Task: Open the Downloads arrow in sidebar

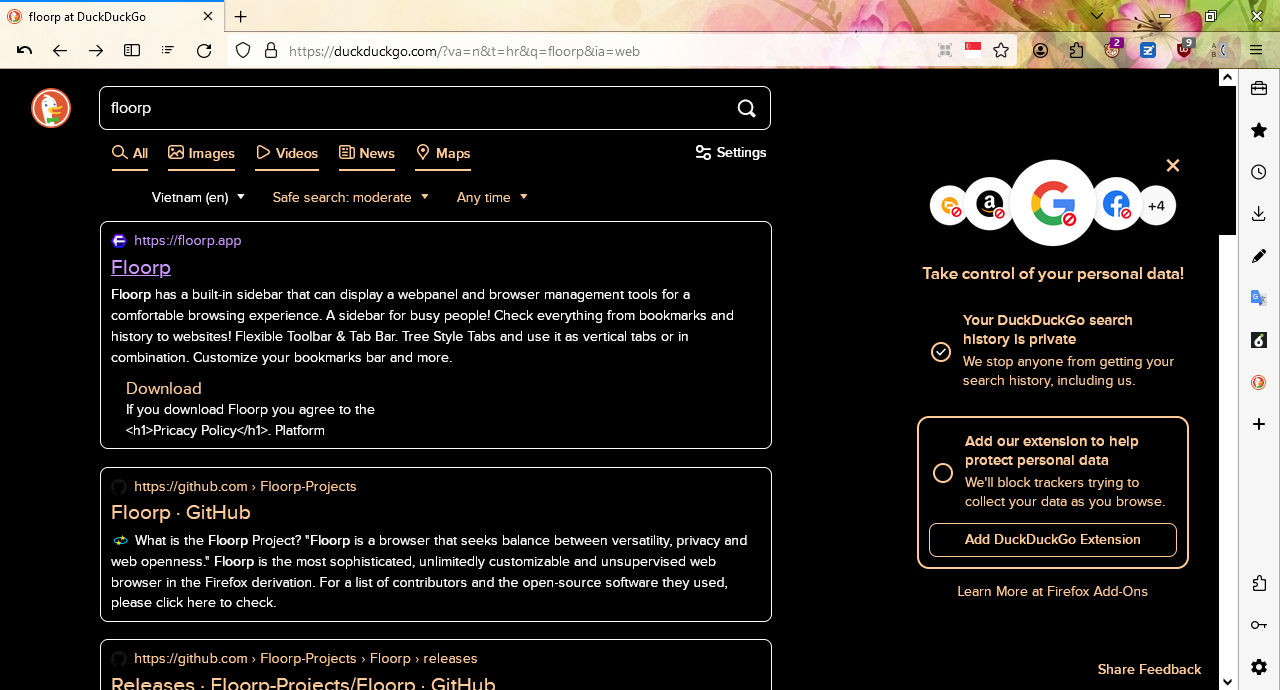Action: pos(1259,214)
